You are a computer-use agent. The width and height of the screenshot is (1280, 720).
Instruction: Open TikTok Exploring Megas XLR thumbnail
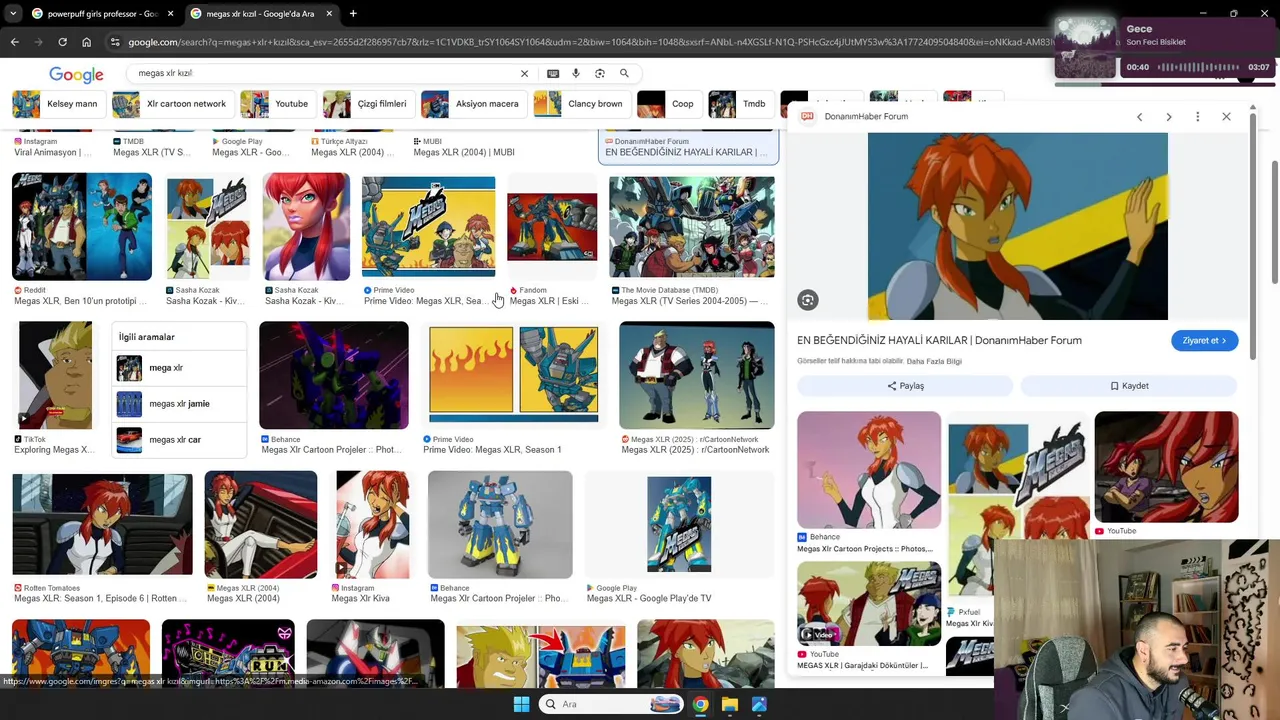coord(55,375)
